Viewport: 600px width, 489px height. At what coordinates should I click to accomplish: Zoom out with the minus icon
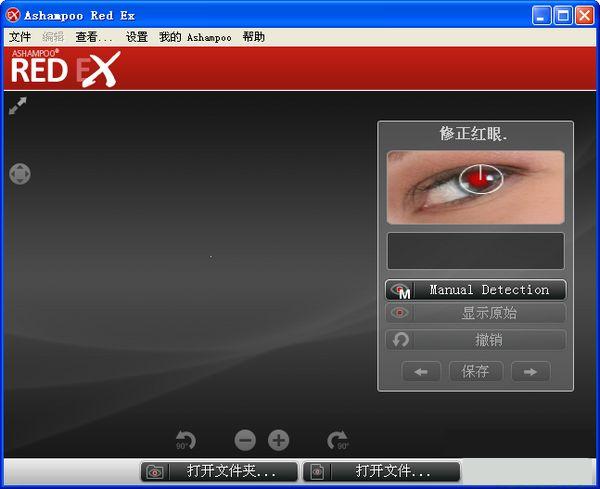[245, 440]
